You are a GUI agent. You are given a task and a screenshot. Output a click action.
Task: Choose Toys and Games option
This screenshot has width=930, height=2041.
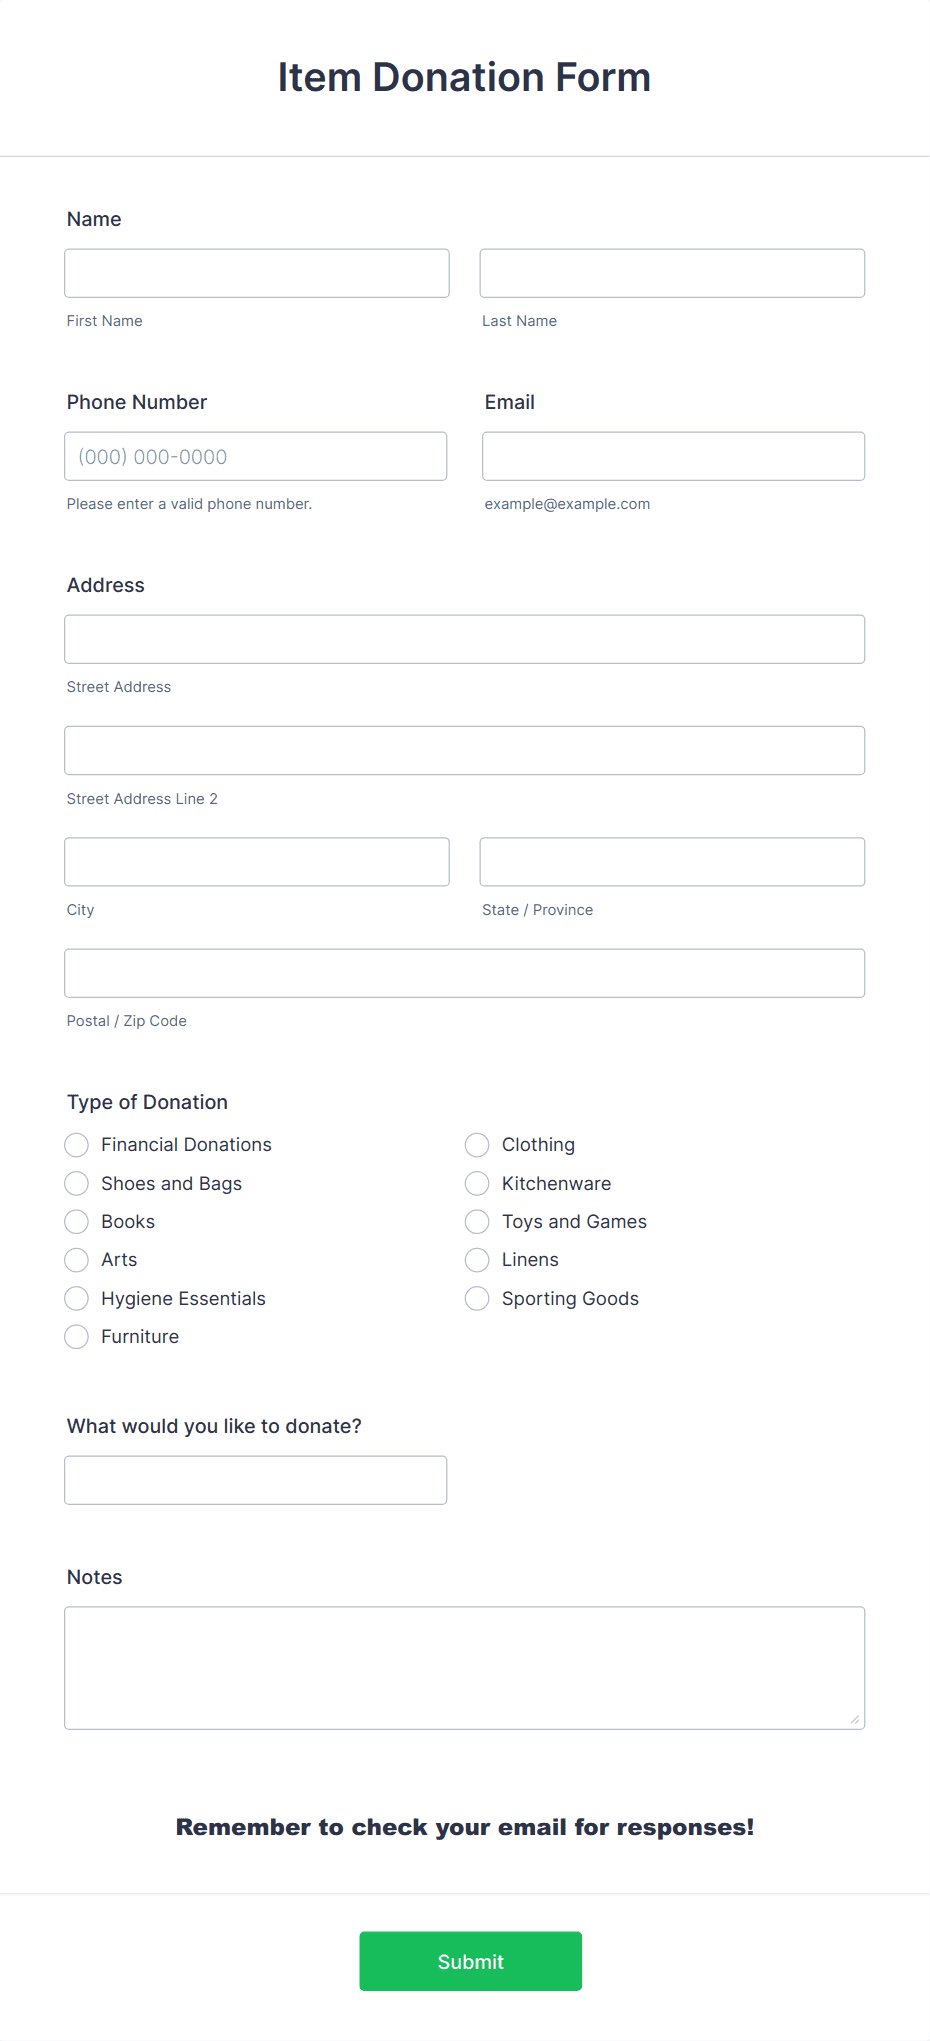point(477,1222)
